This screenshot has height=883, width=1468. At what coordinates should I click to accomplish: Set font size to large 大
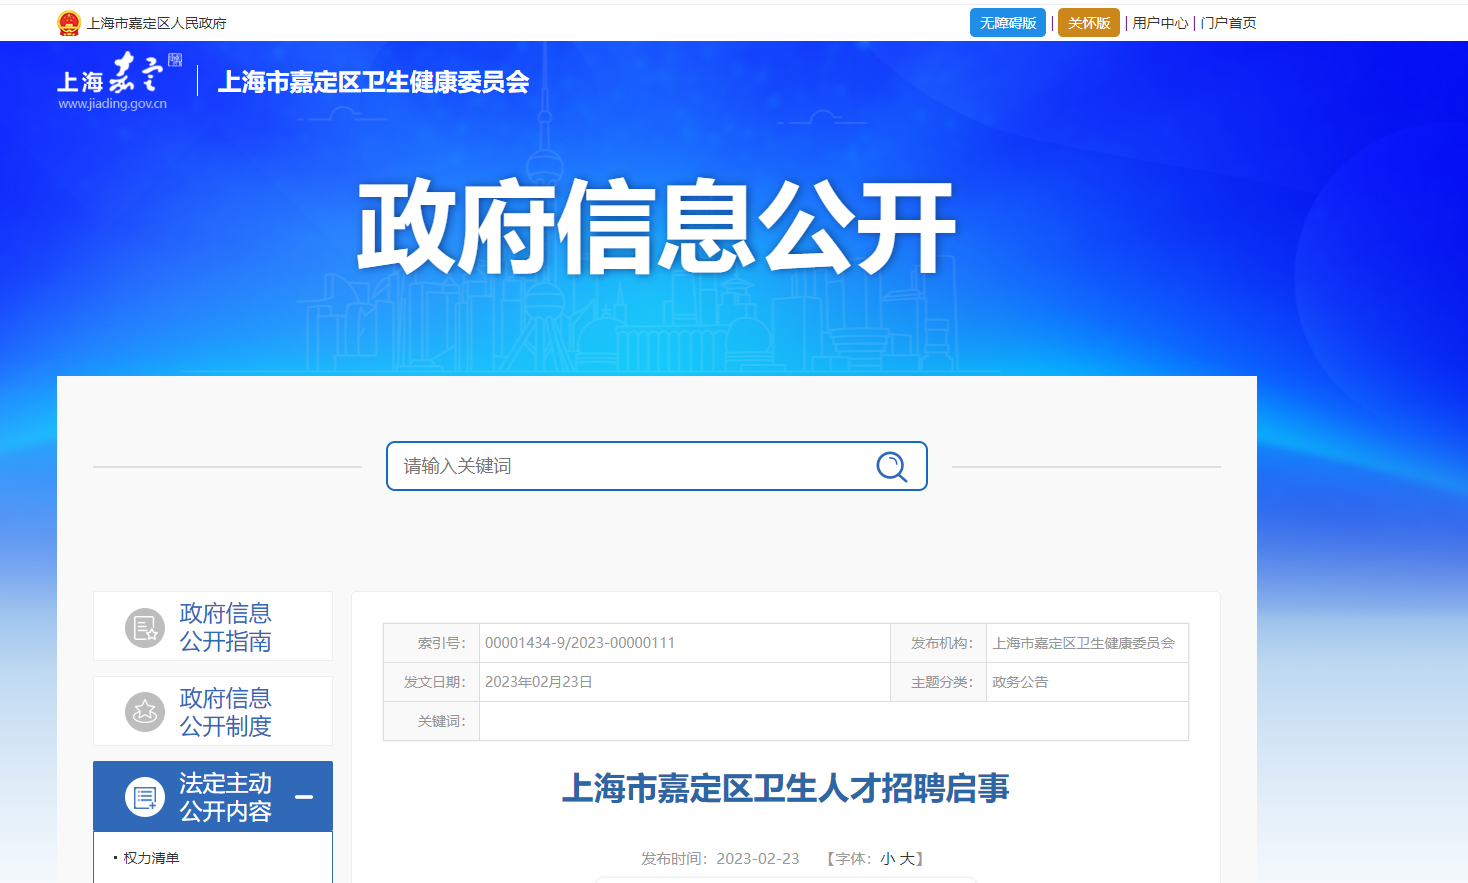906,859
